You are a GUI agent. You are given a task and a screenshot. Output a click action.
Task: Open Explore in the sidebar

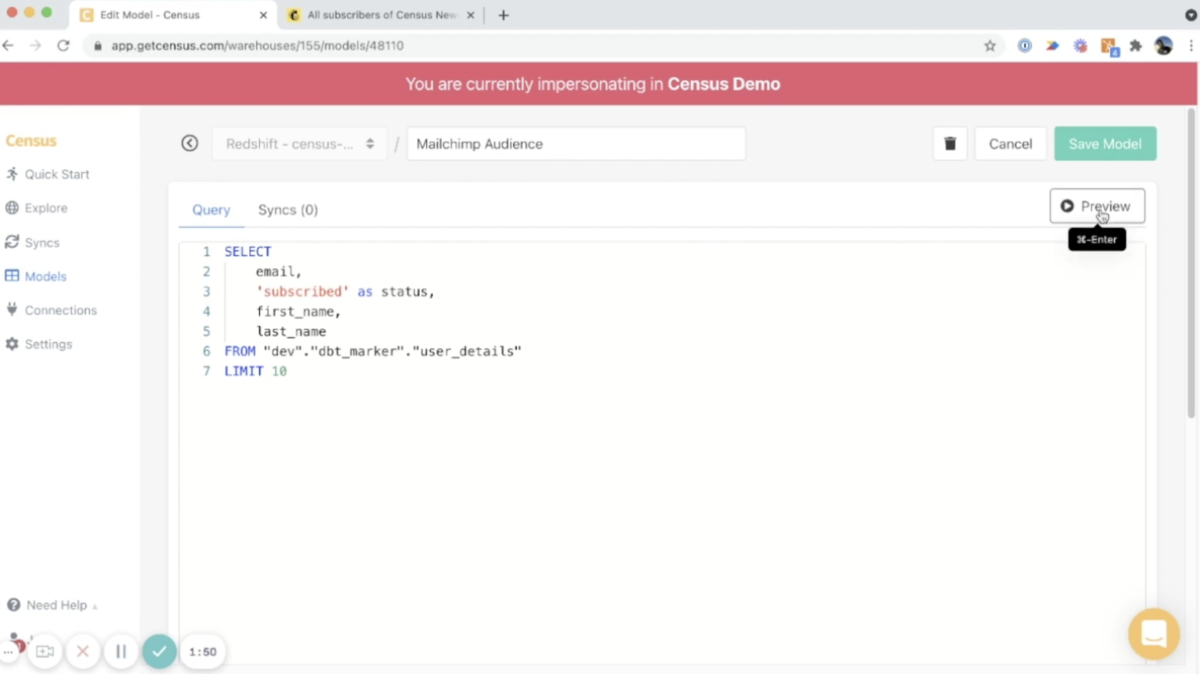point(36,208)
